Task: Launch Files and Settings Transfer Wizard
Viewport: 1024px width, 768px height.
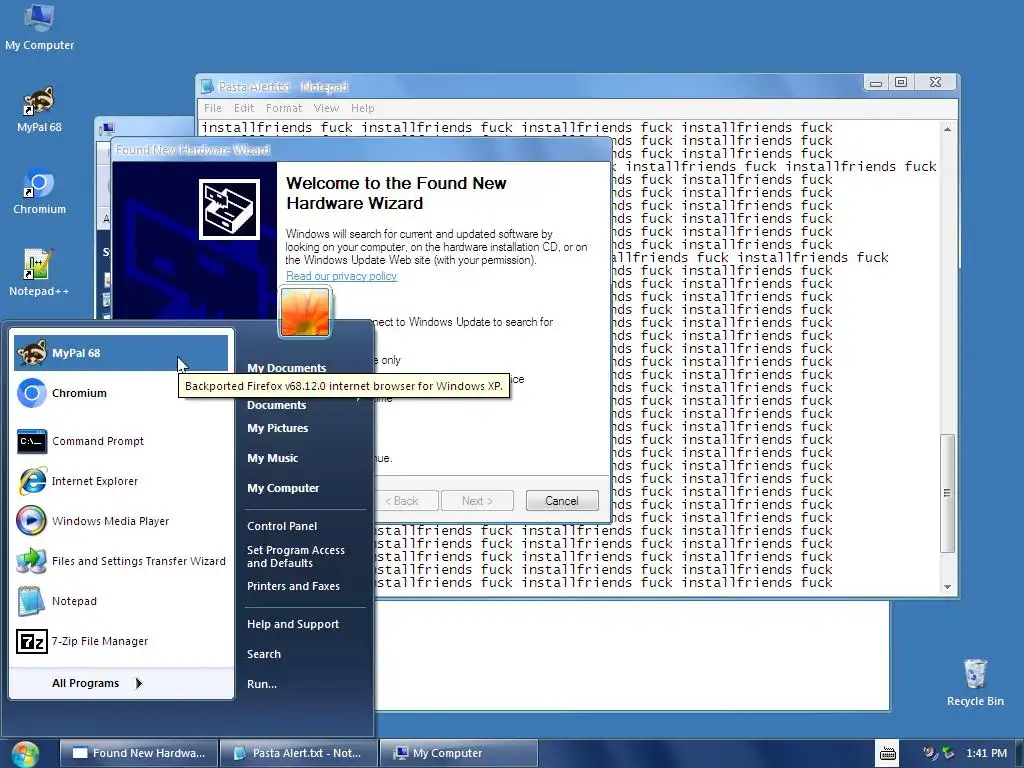Action: tap(121, 561)
